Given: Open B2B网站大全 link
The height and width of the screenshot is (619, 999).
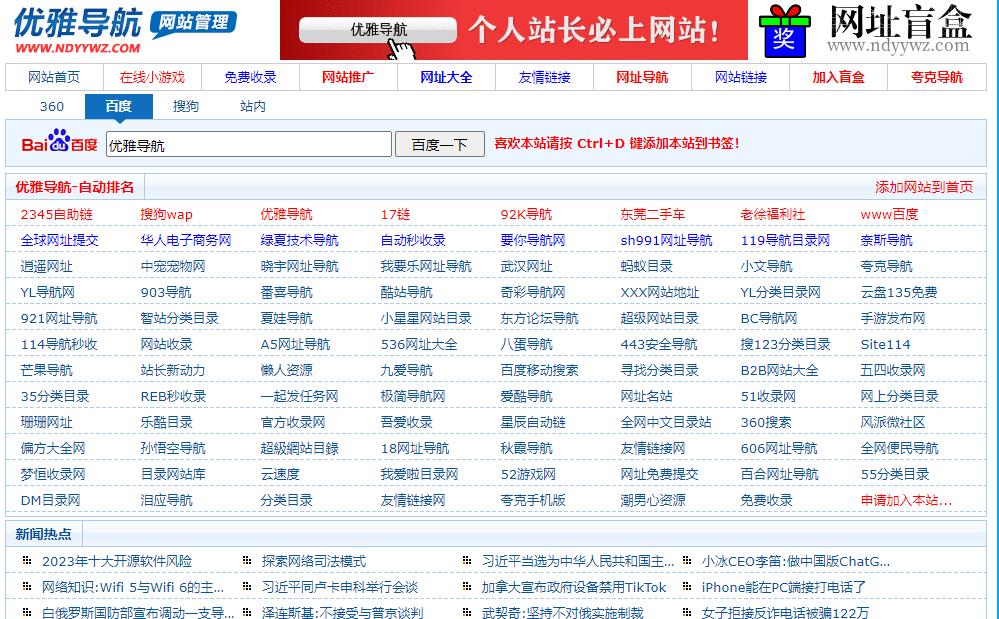Looking at the screenshot, I should coord(779,370).
